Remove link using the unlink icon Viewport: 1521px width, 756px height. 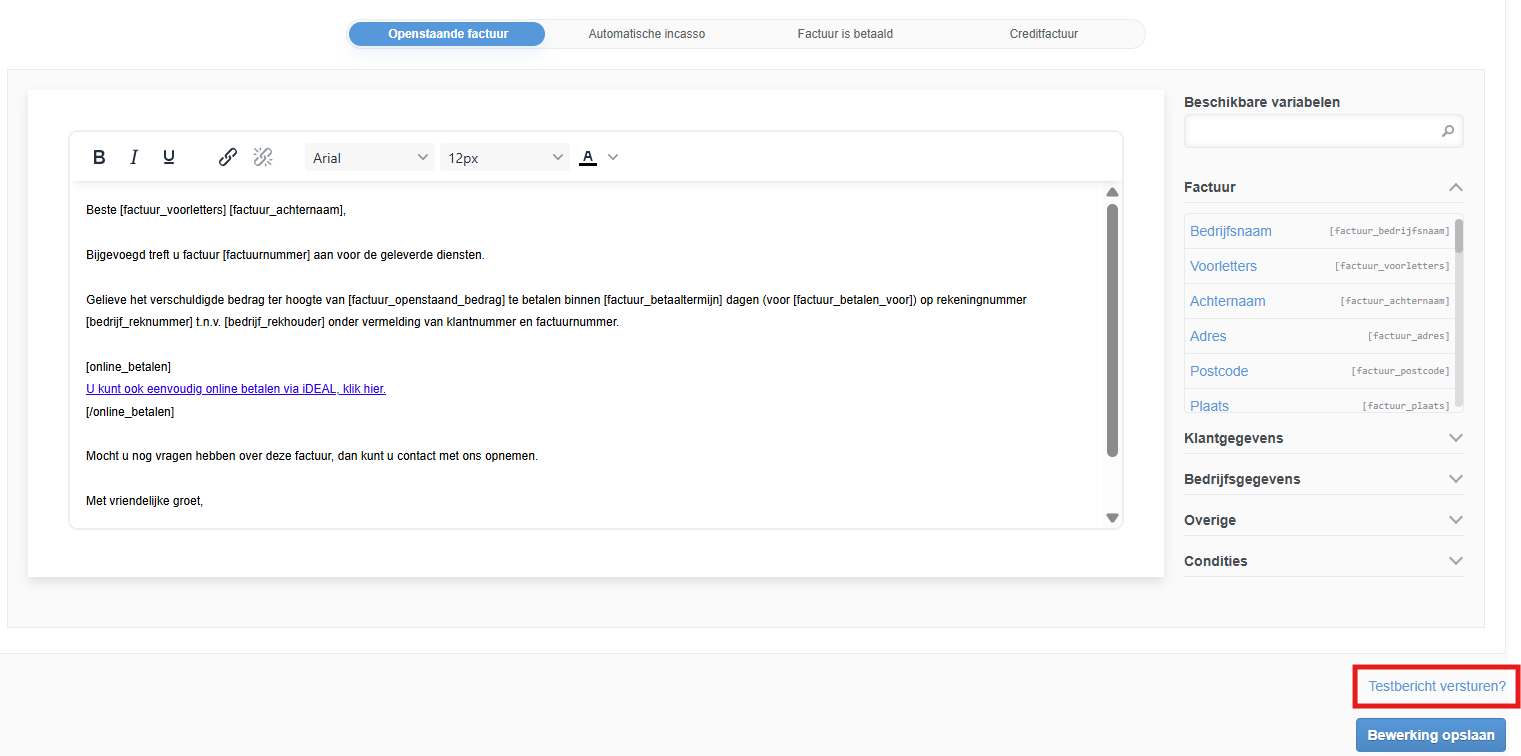263,157
